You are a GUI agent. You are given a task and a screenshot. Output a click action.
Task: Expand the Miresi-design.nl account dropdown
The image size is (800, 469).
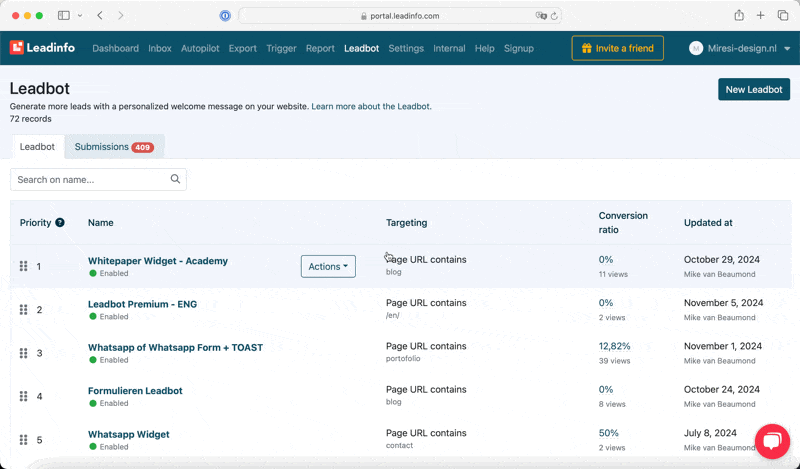739,48
